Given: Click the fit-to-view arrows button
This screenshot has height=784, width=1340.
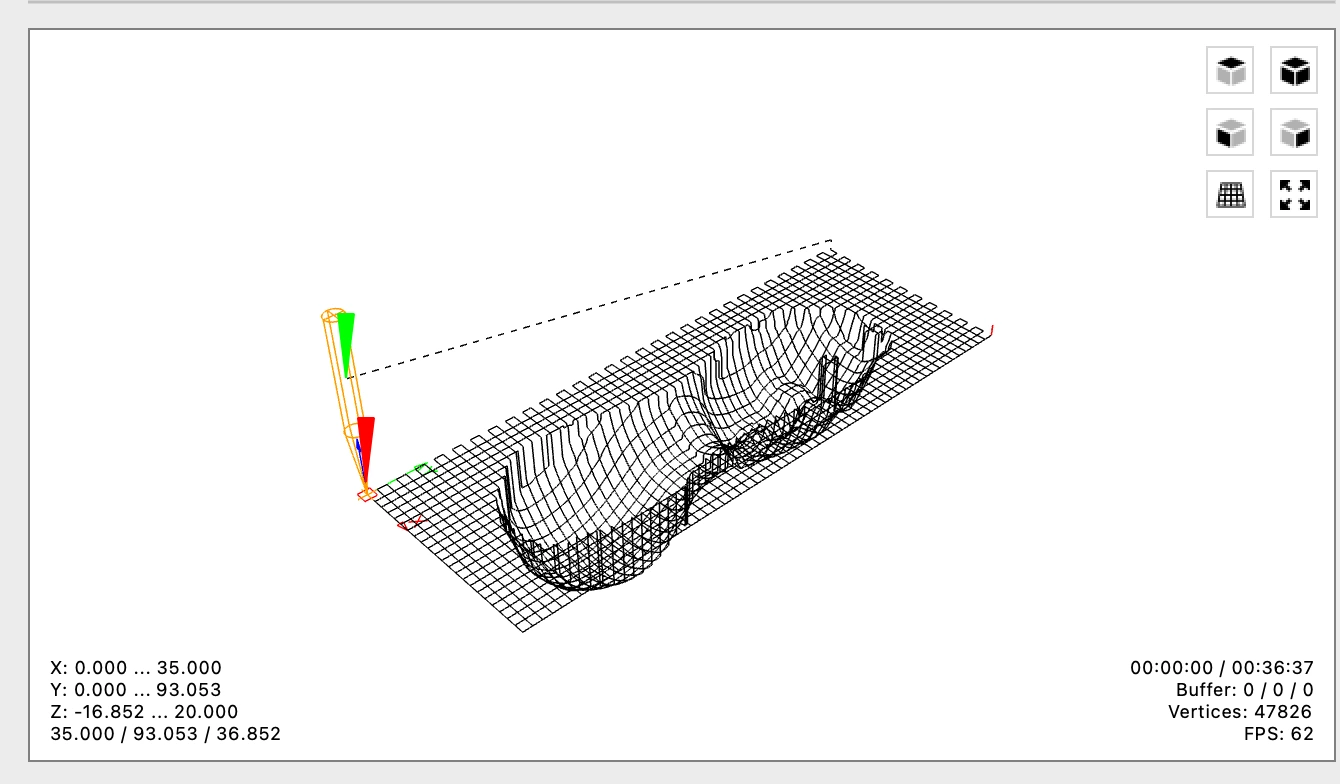Looking at the screenshot, I should point(1294,194).
